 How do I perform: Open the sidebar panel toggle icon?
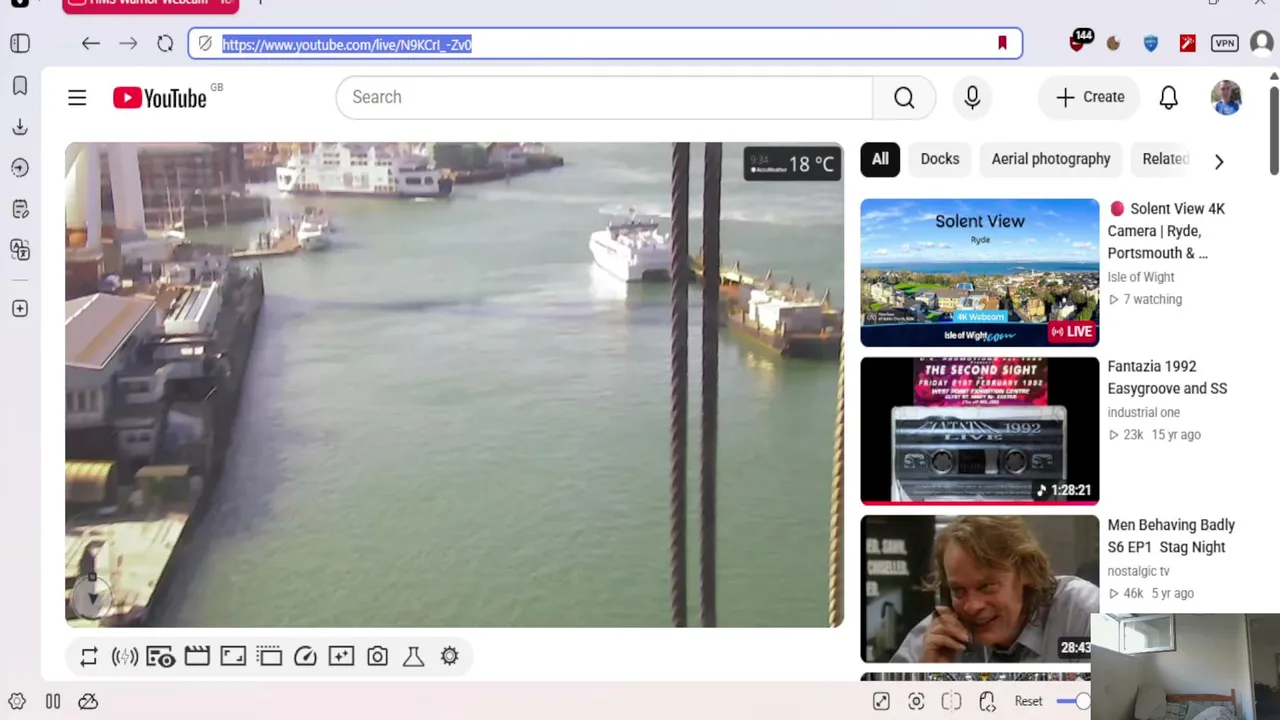point(20,43)
